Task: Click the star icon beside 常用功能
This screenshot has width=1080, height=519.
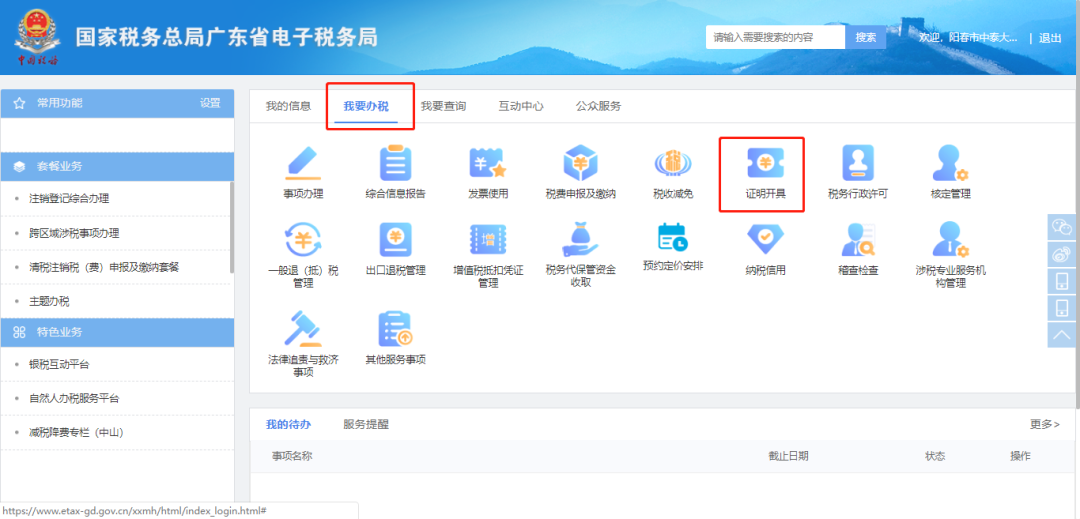Action: tap(20, 103)
